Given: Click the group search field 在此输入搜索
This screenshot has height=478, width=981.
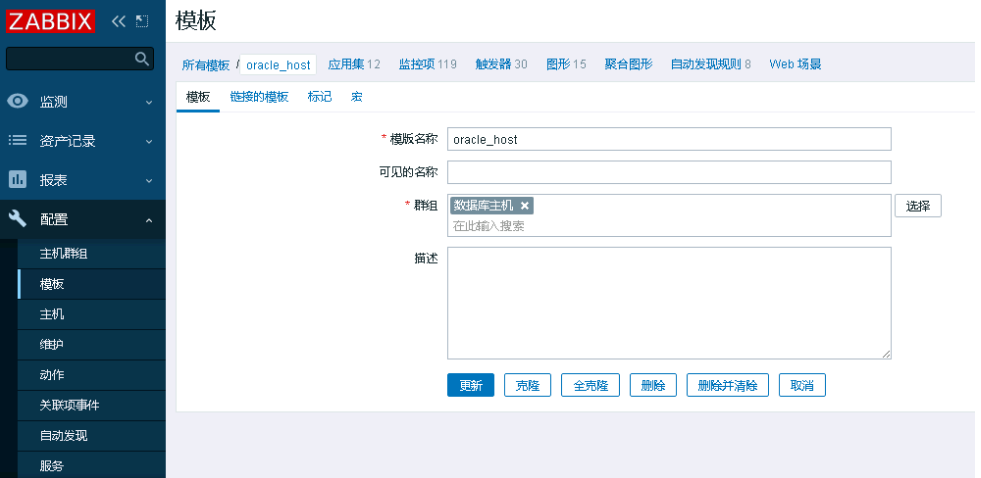Looking at the screenshot, I should pos(669,226).
